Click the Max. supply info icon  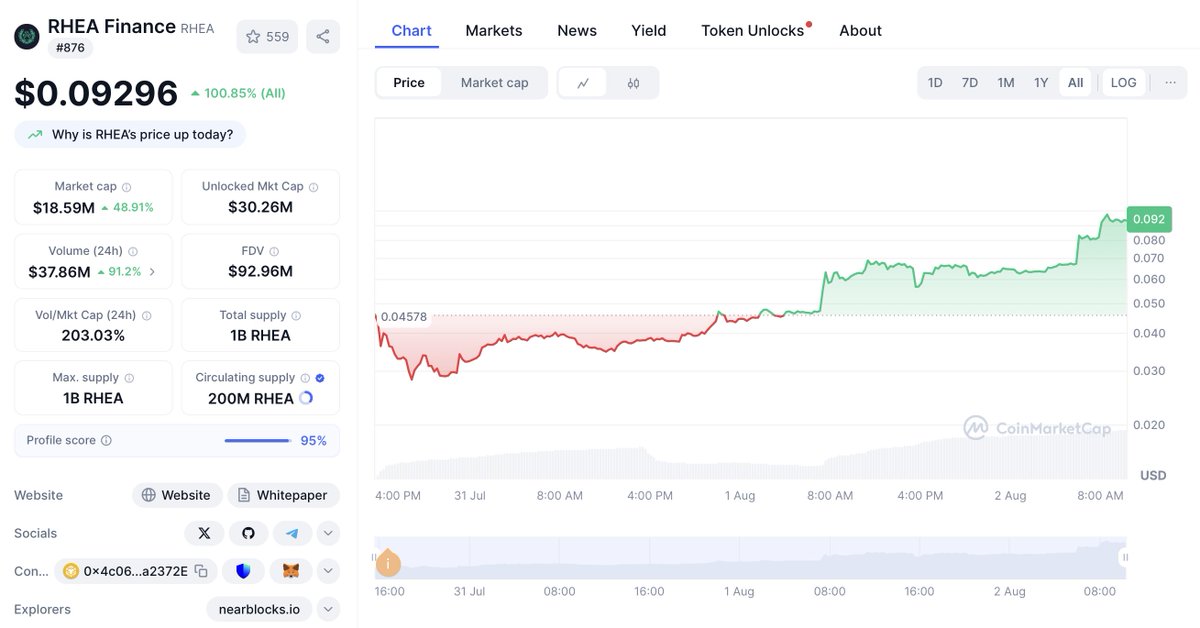129,378
